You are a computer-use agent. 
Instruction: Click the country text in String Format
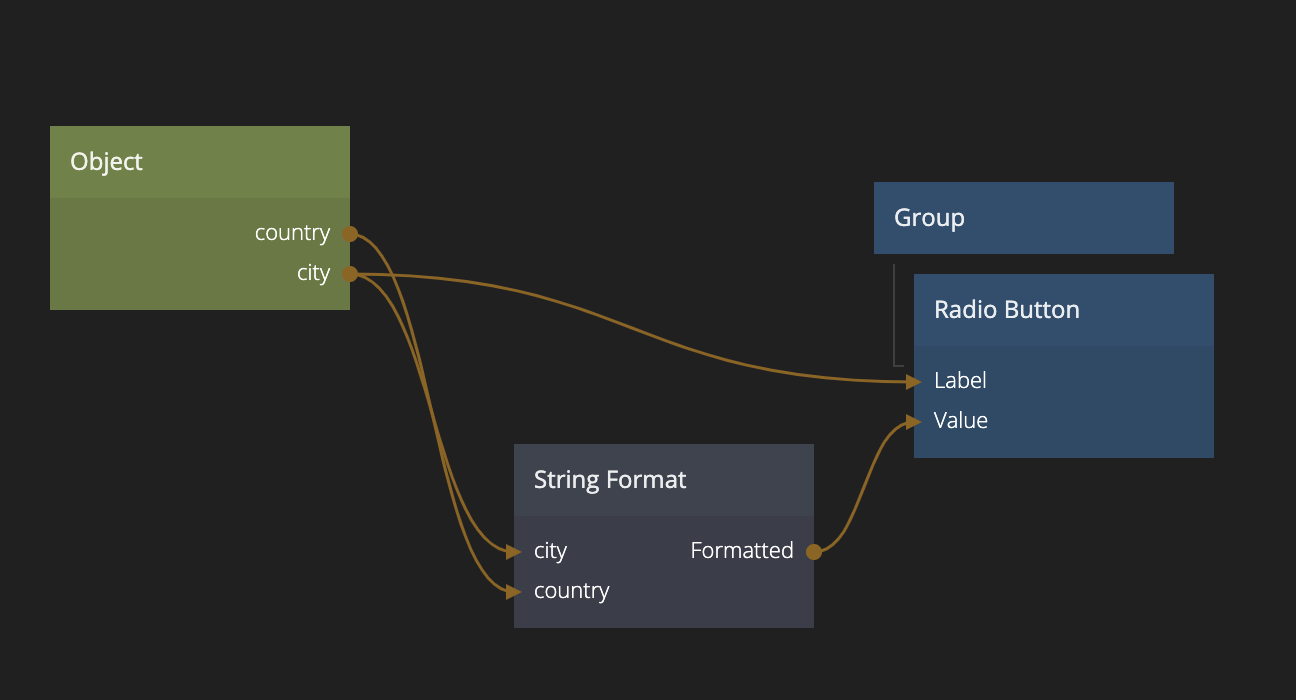(x=571, y=591)
